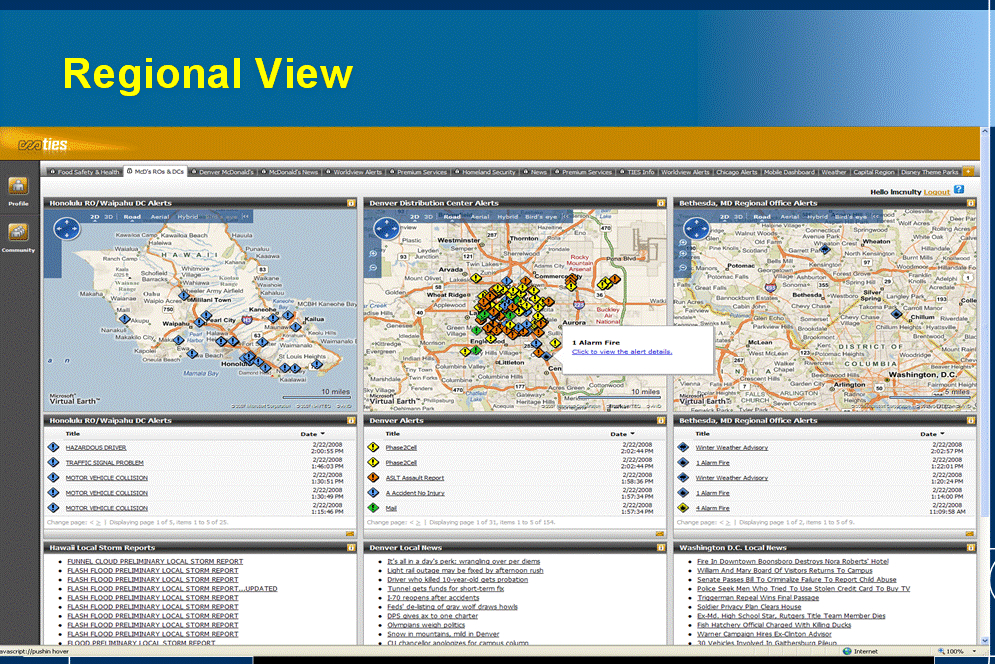
Task: Collapse the Denver map toolbar with the chevrons
Action: point(565,217)
